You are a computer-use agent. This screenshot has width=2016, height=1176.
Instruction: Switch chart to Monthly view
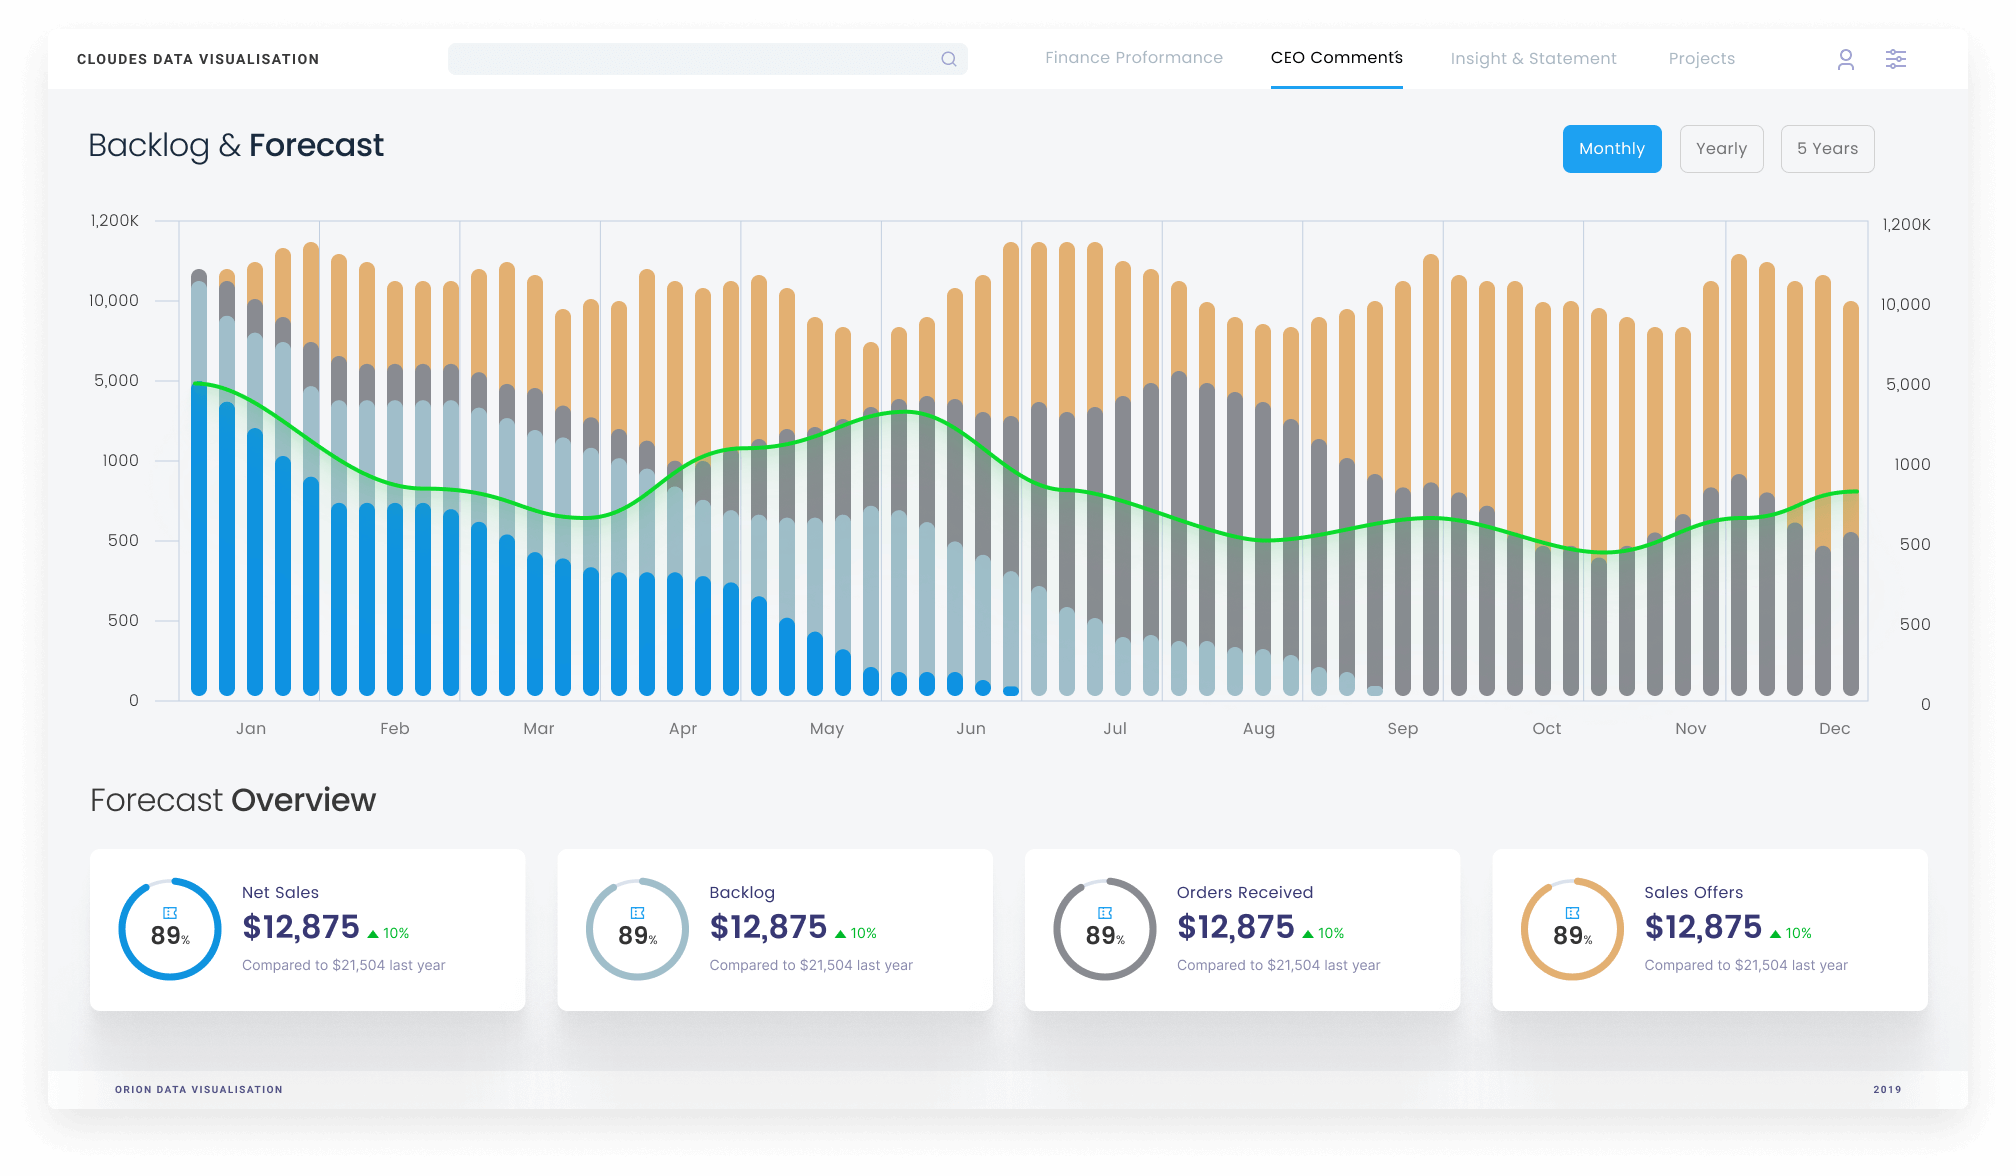click(1611, 149)
